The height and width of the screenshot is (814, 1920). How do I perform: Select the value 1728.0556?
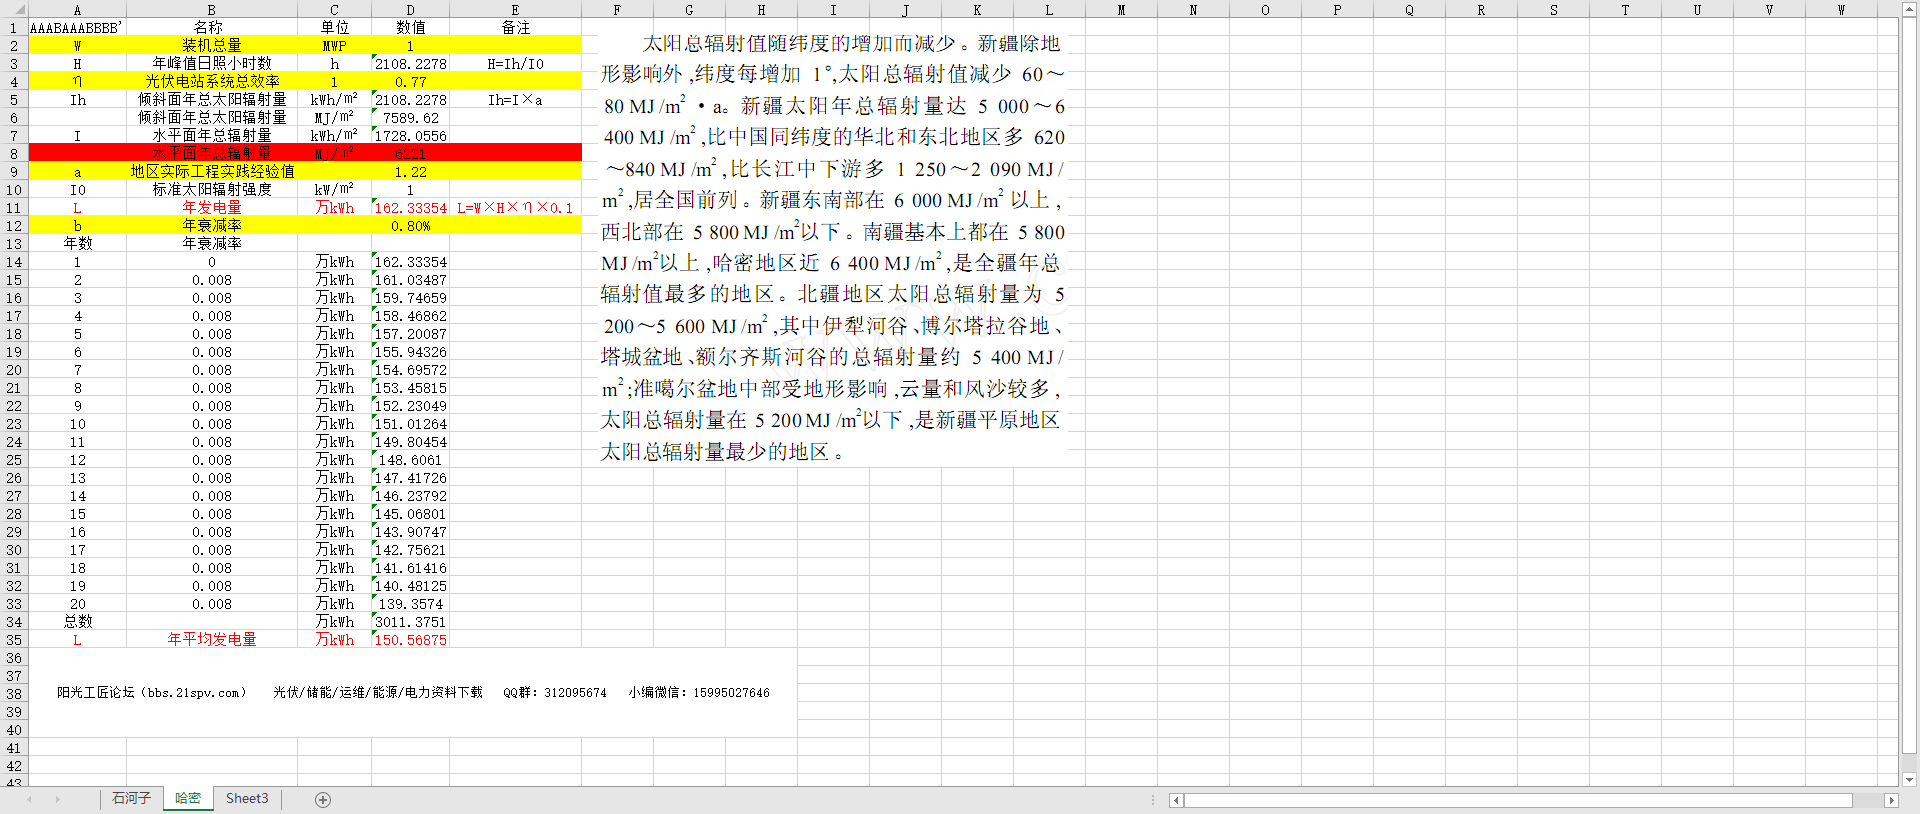click(x=410, y=136)
